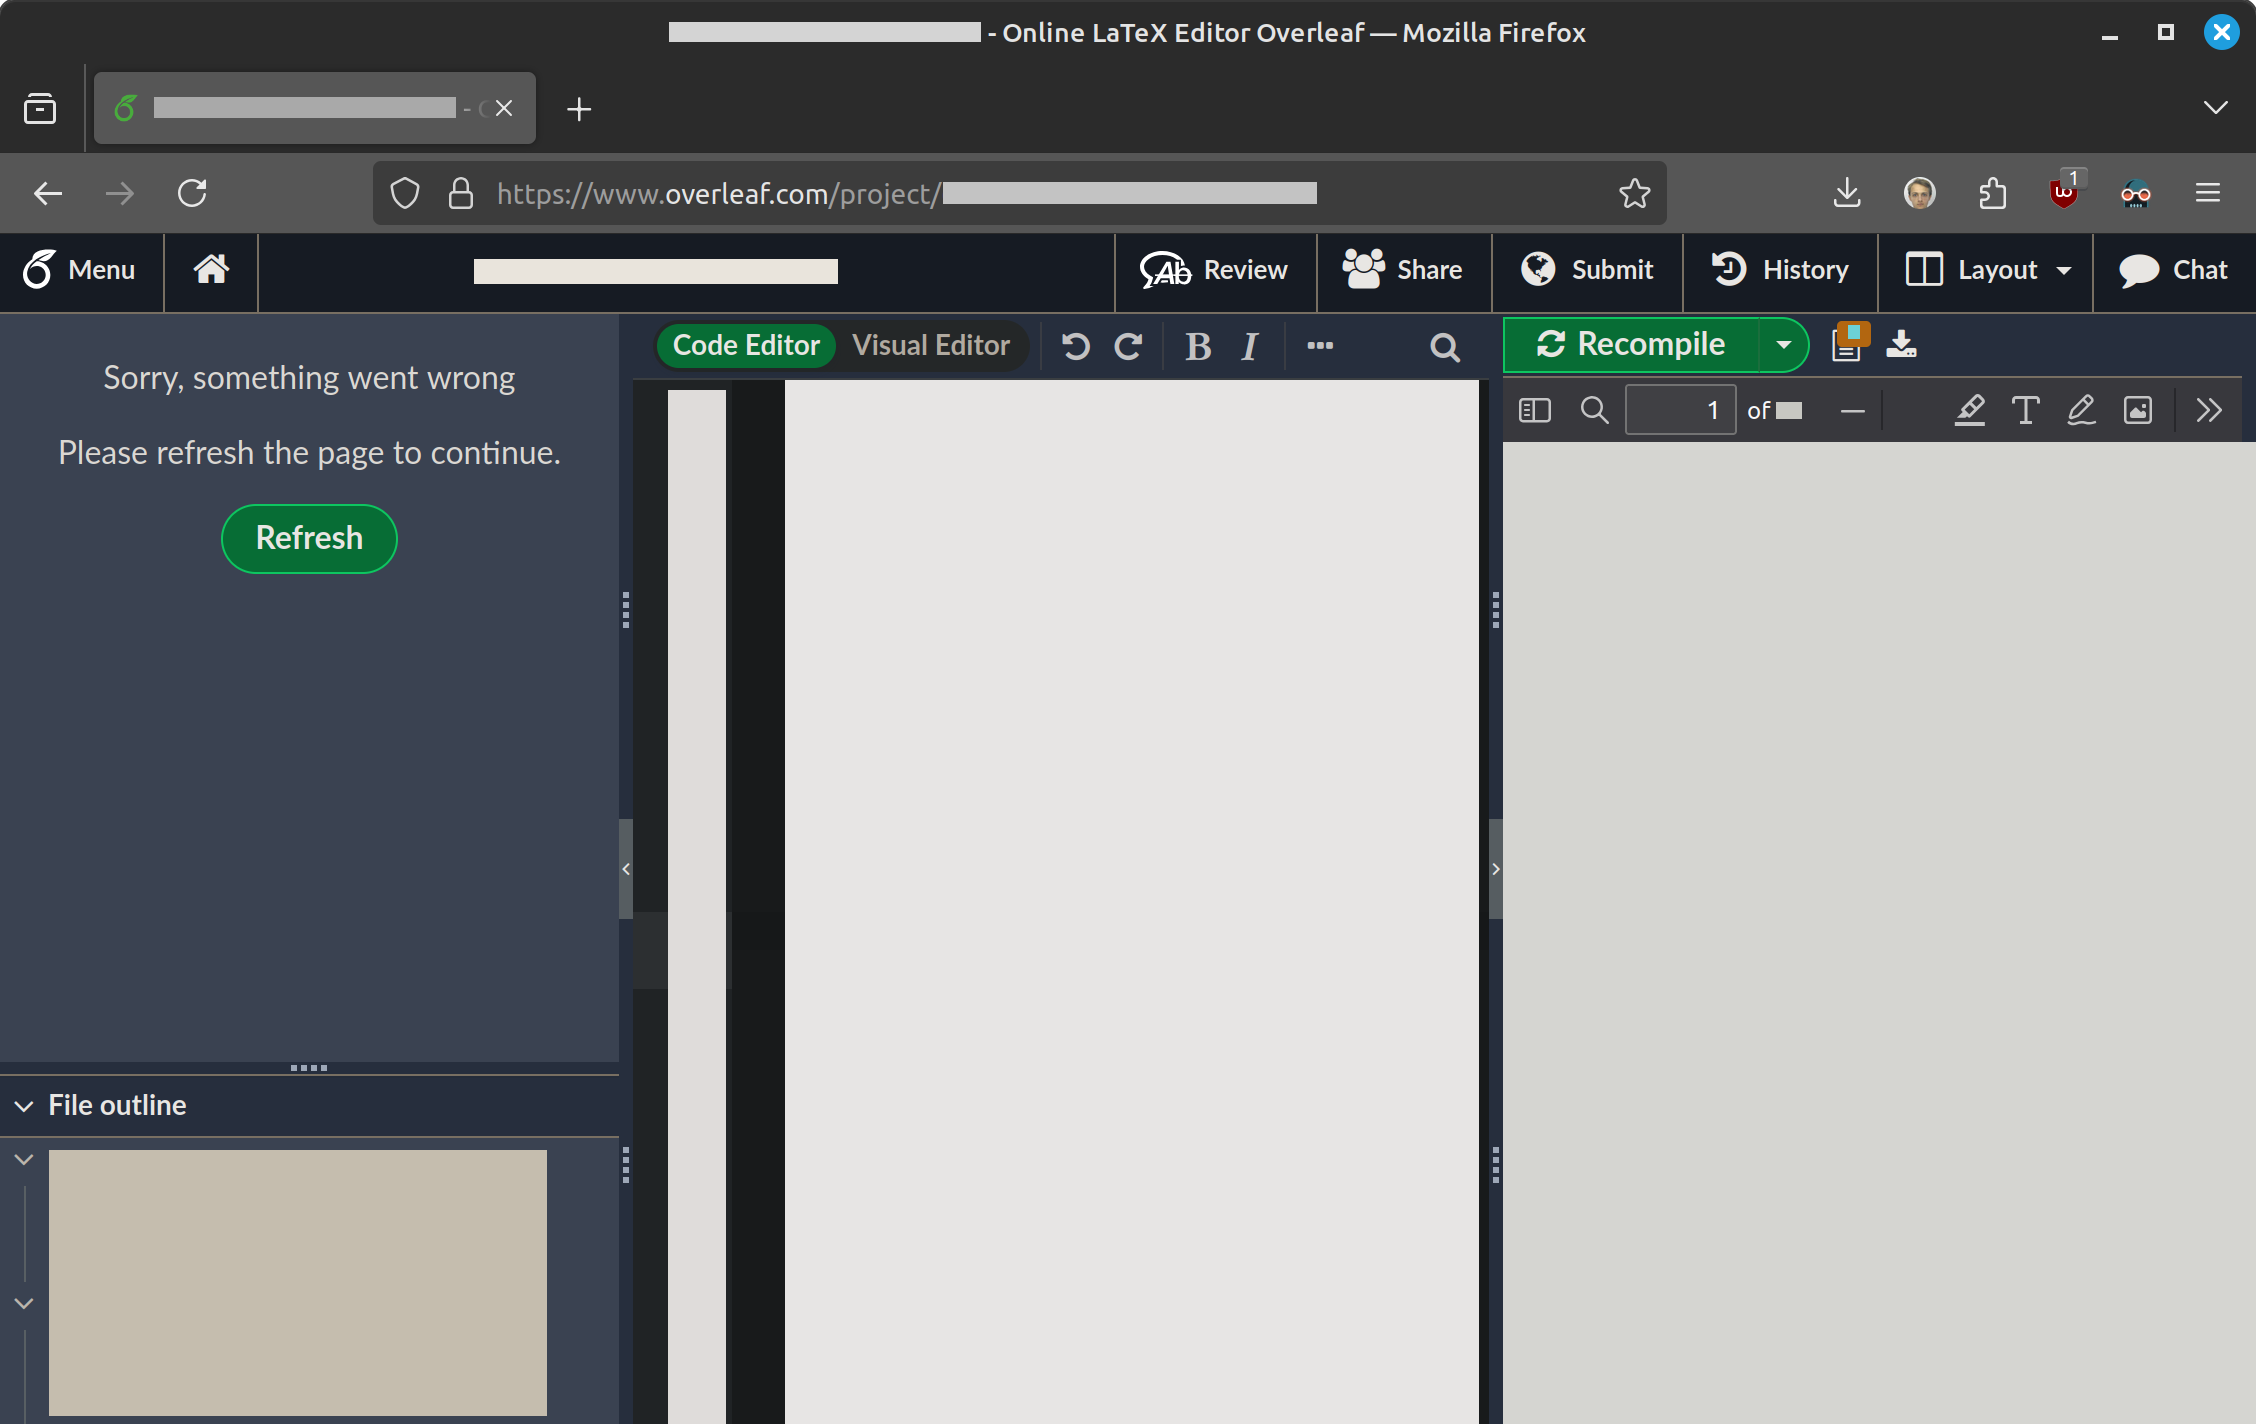Collapse the File outline section
Image resolution: width=2256 pixels, height=1424 pixels.
click(x=24, y=1105)
